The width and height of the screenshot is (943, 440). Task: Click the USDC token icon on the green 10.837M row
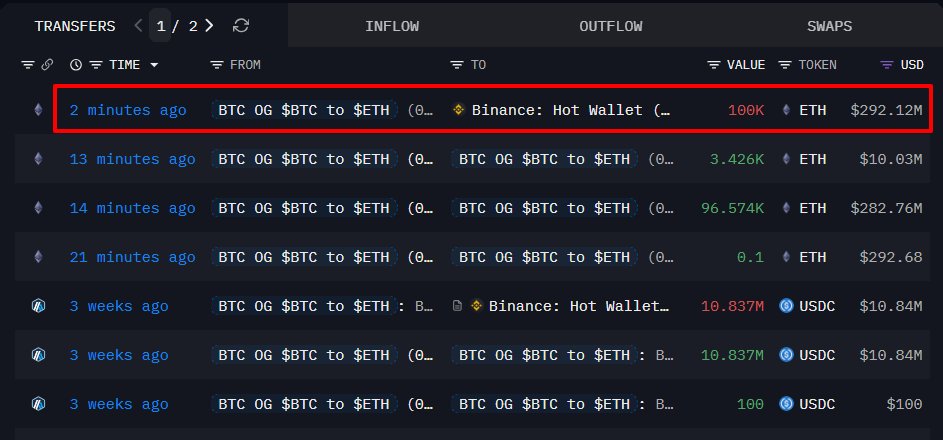(x=786, y=355)
